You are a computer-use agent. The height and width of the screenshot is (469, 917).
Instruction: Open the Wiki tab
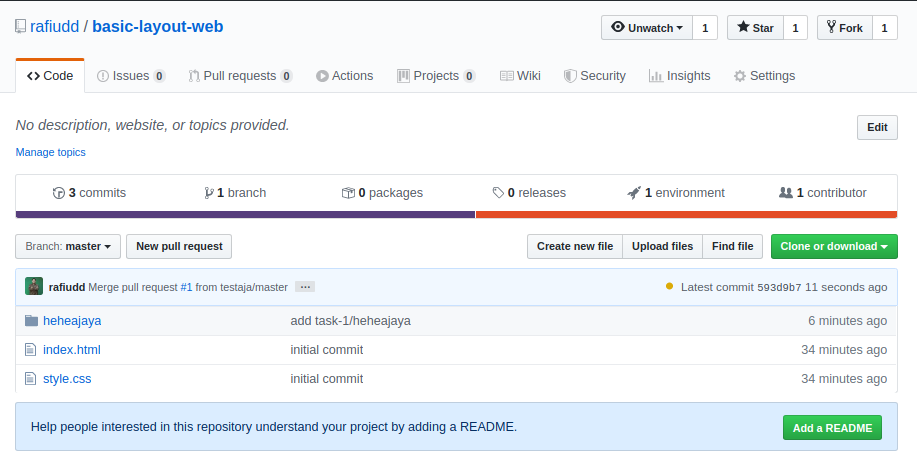click(520, 76)
